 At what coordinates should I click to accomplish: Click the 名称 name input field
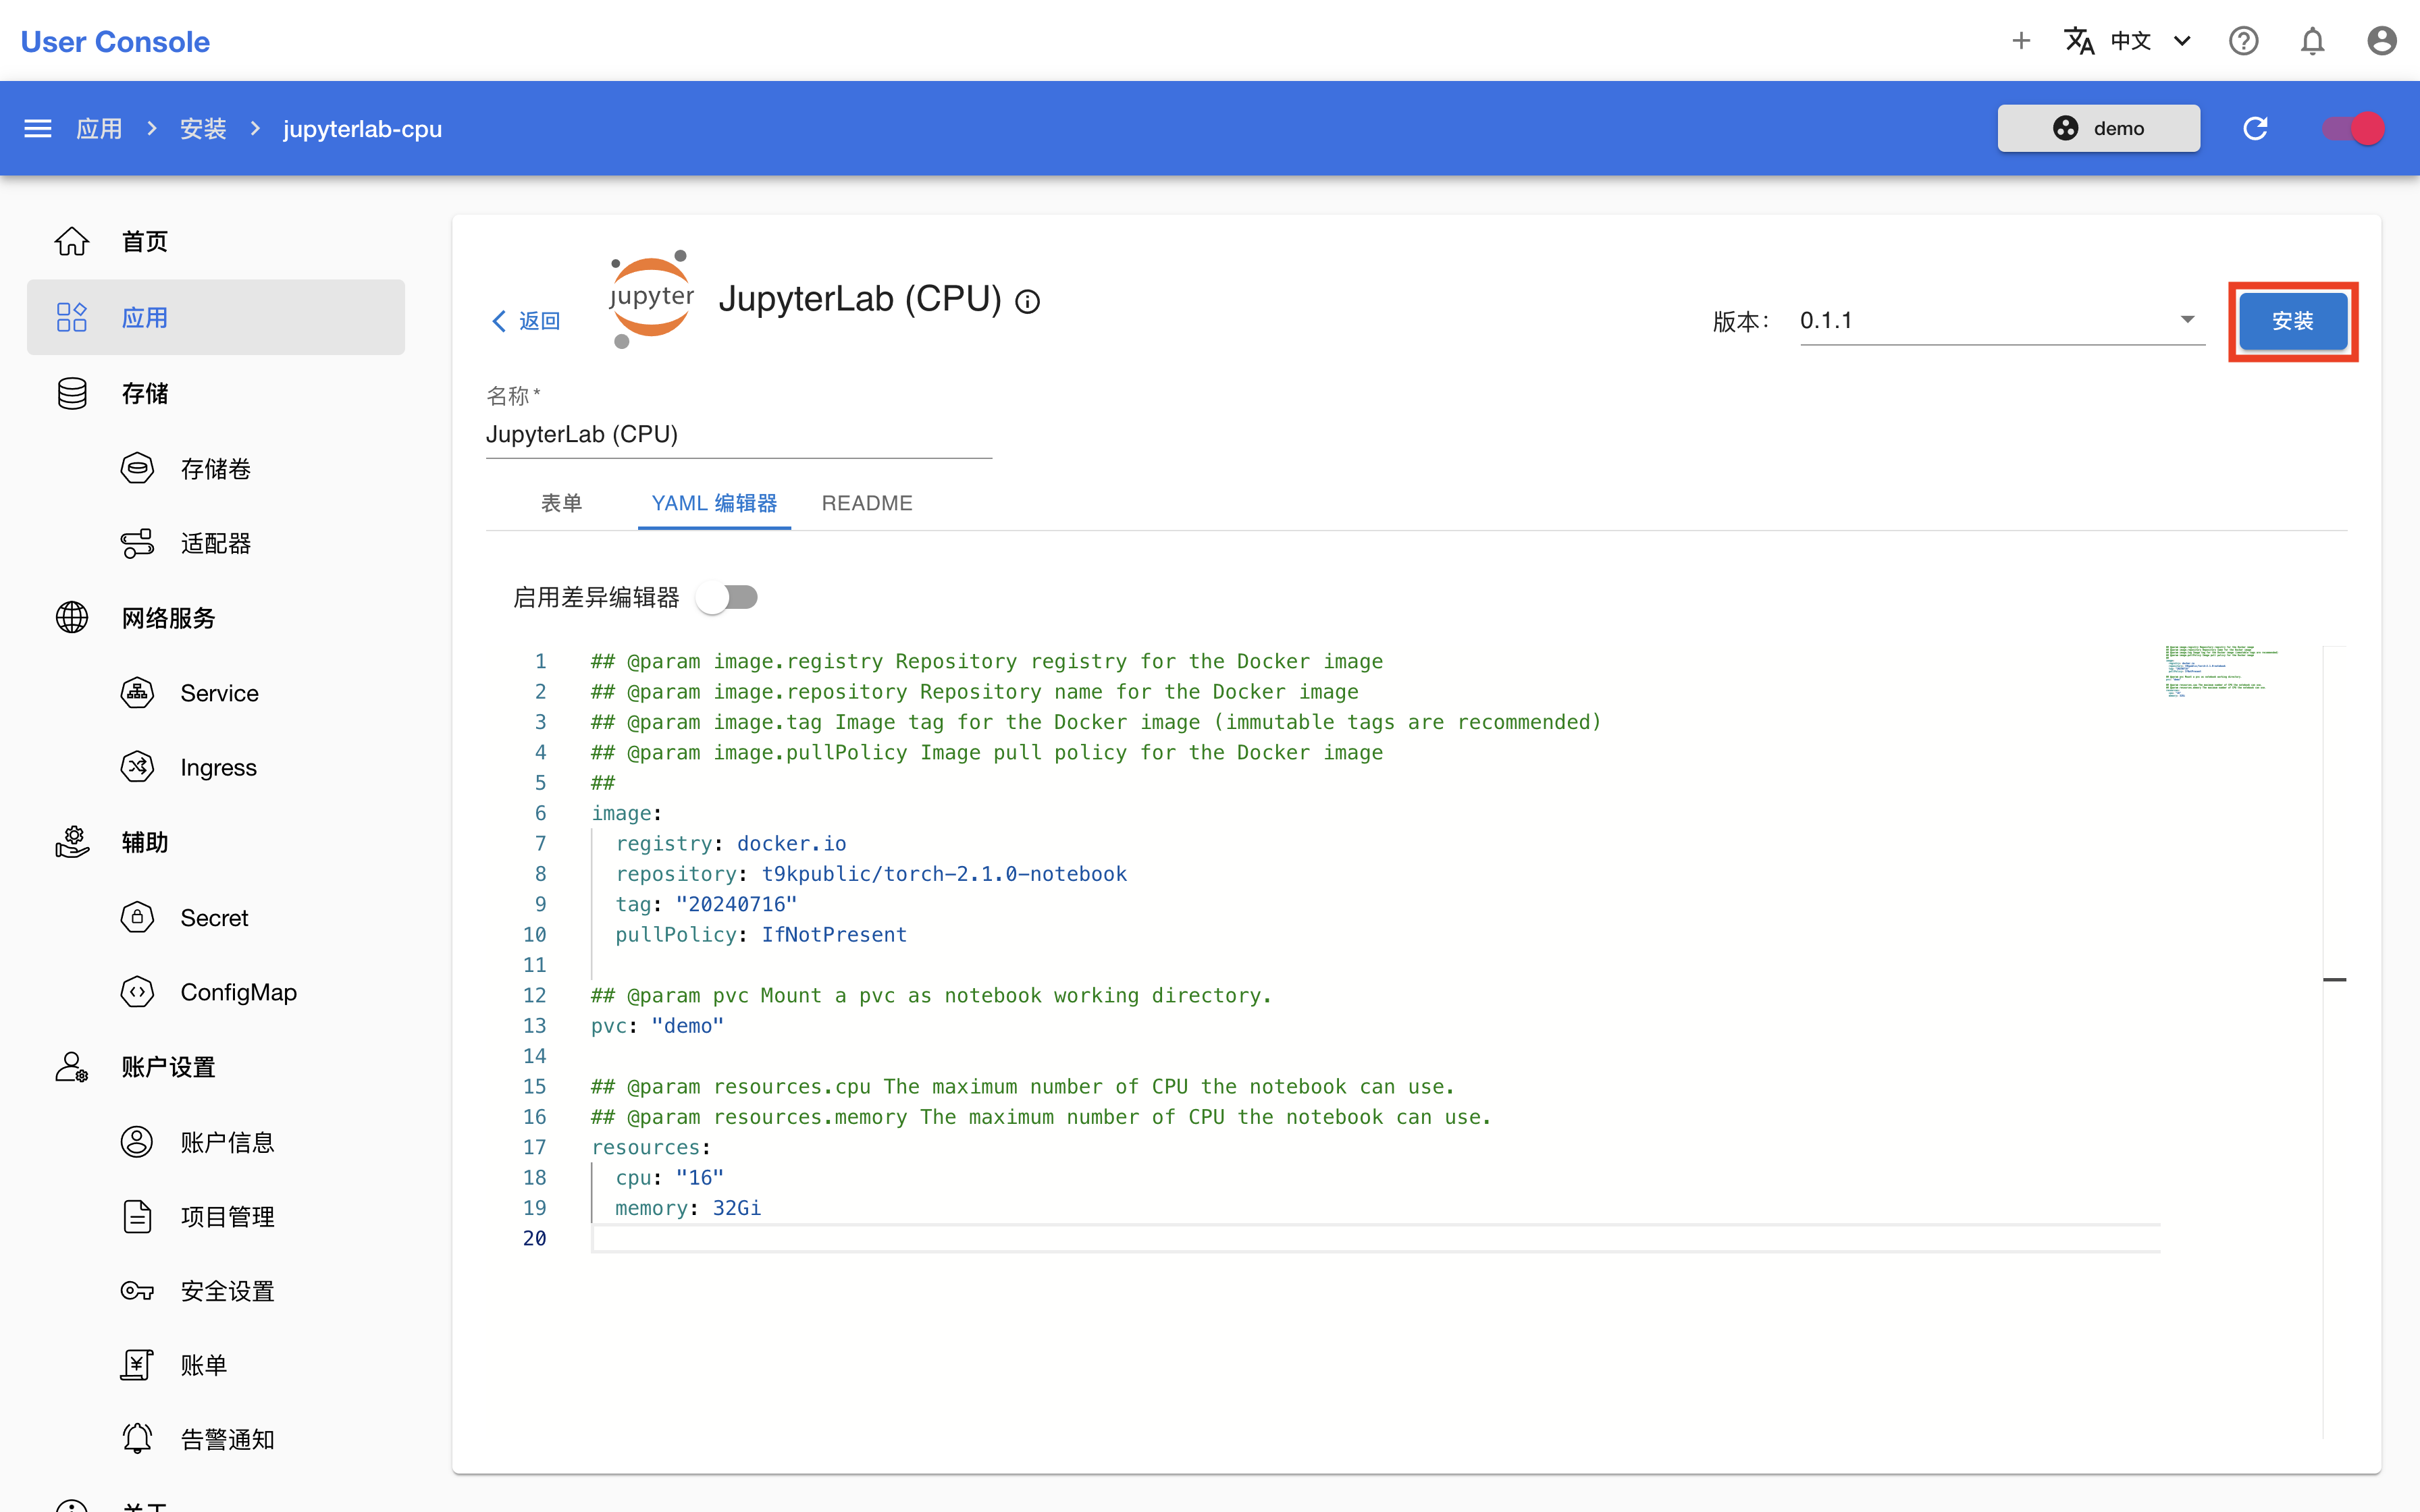(x=738, y=435)
